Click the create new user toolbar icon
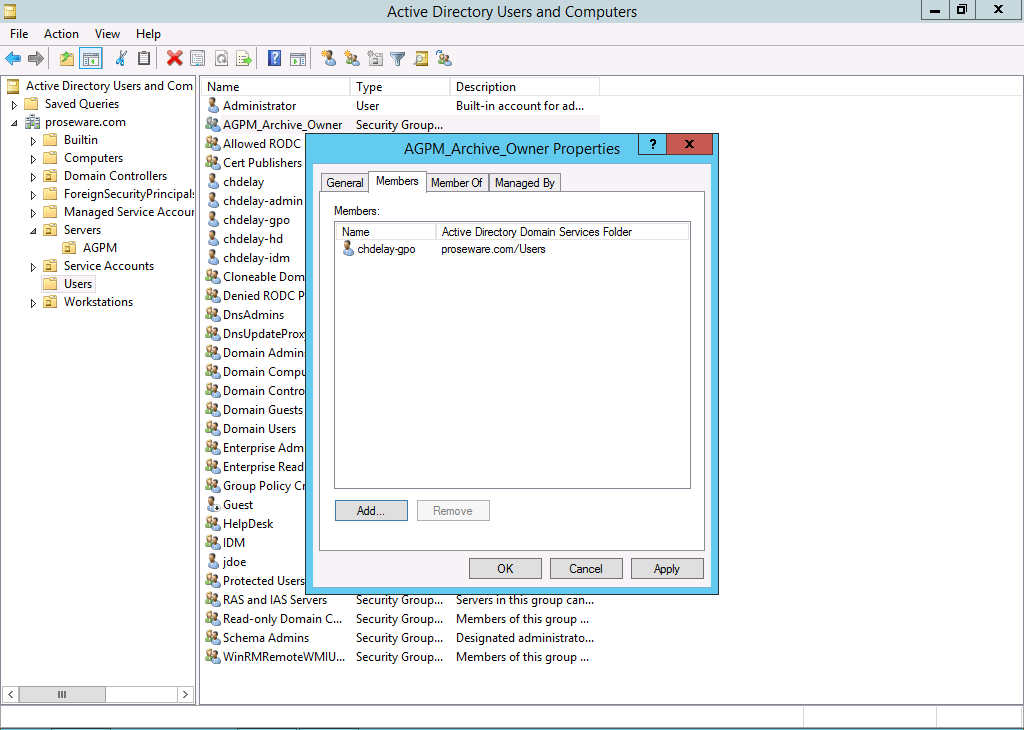Image resolution: width=1024 pixels, height=730 pixels. point(328,59)
